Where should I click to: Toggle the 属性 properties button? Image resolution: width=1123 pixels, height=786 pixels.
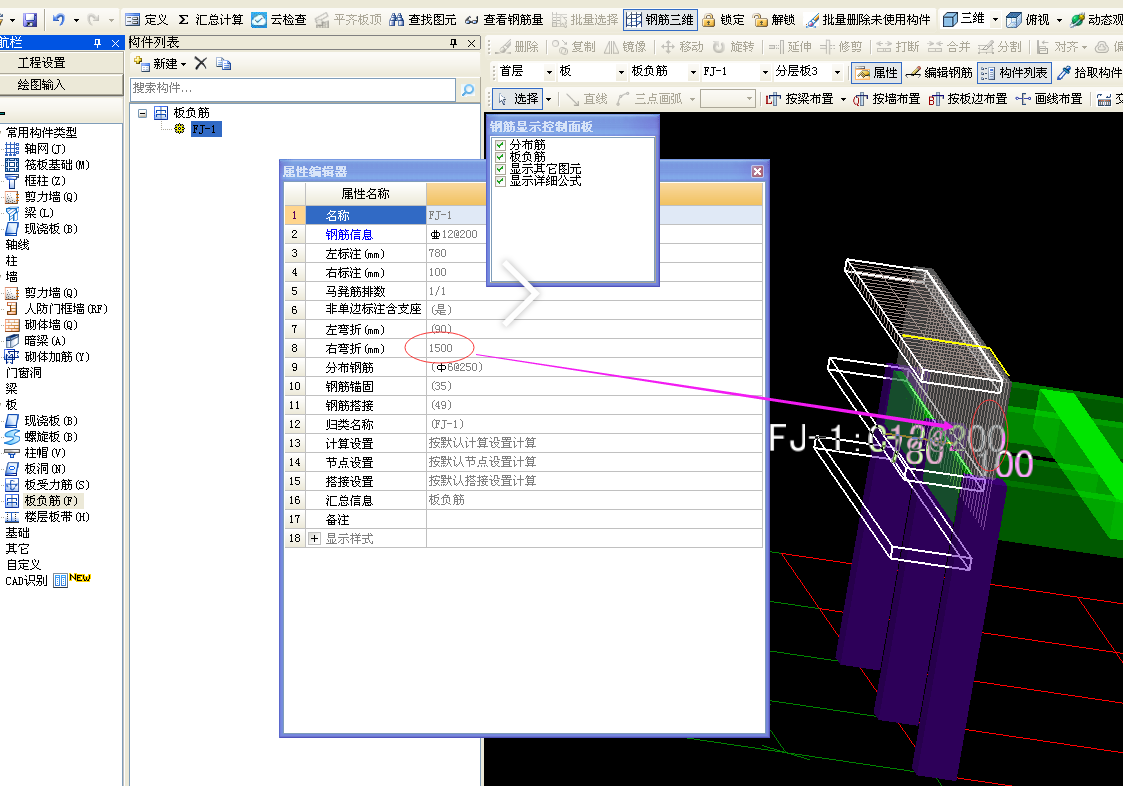(x=876, y=72)
